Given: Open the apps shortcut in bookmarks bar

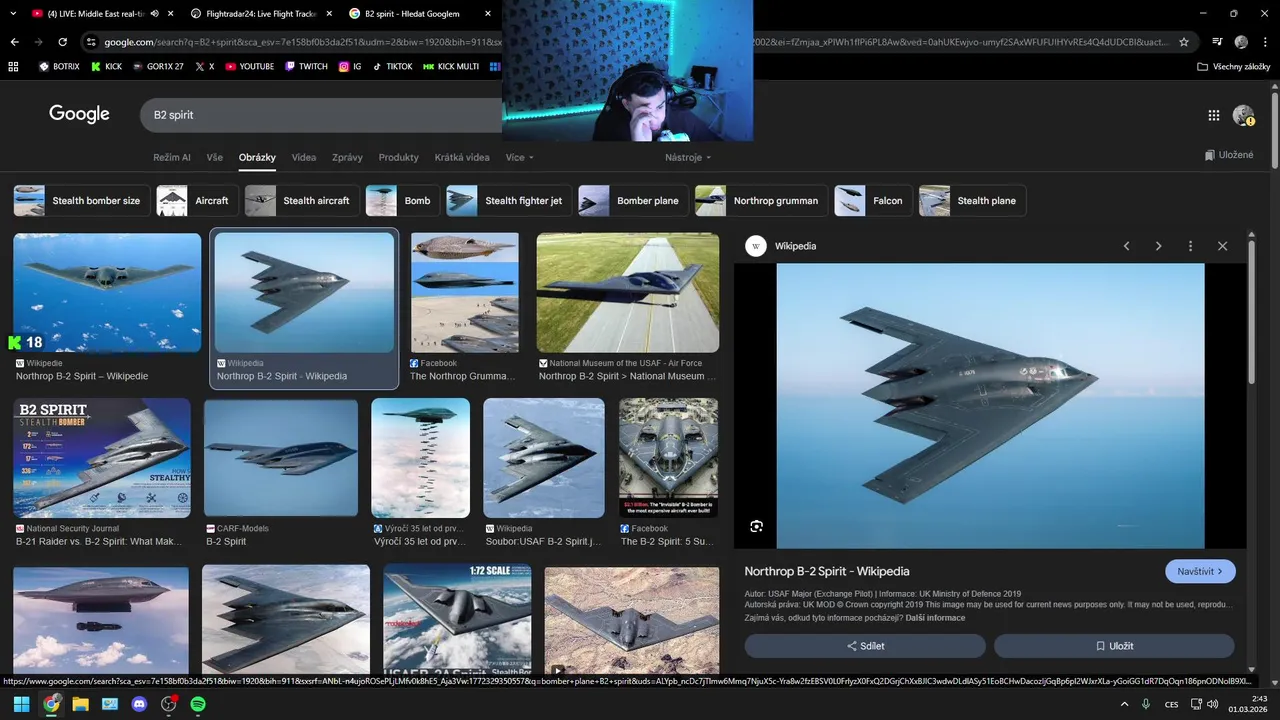Looking at the screenshot, I should [x=13, y=67].
